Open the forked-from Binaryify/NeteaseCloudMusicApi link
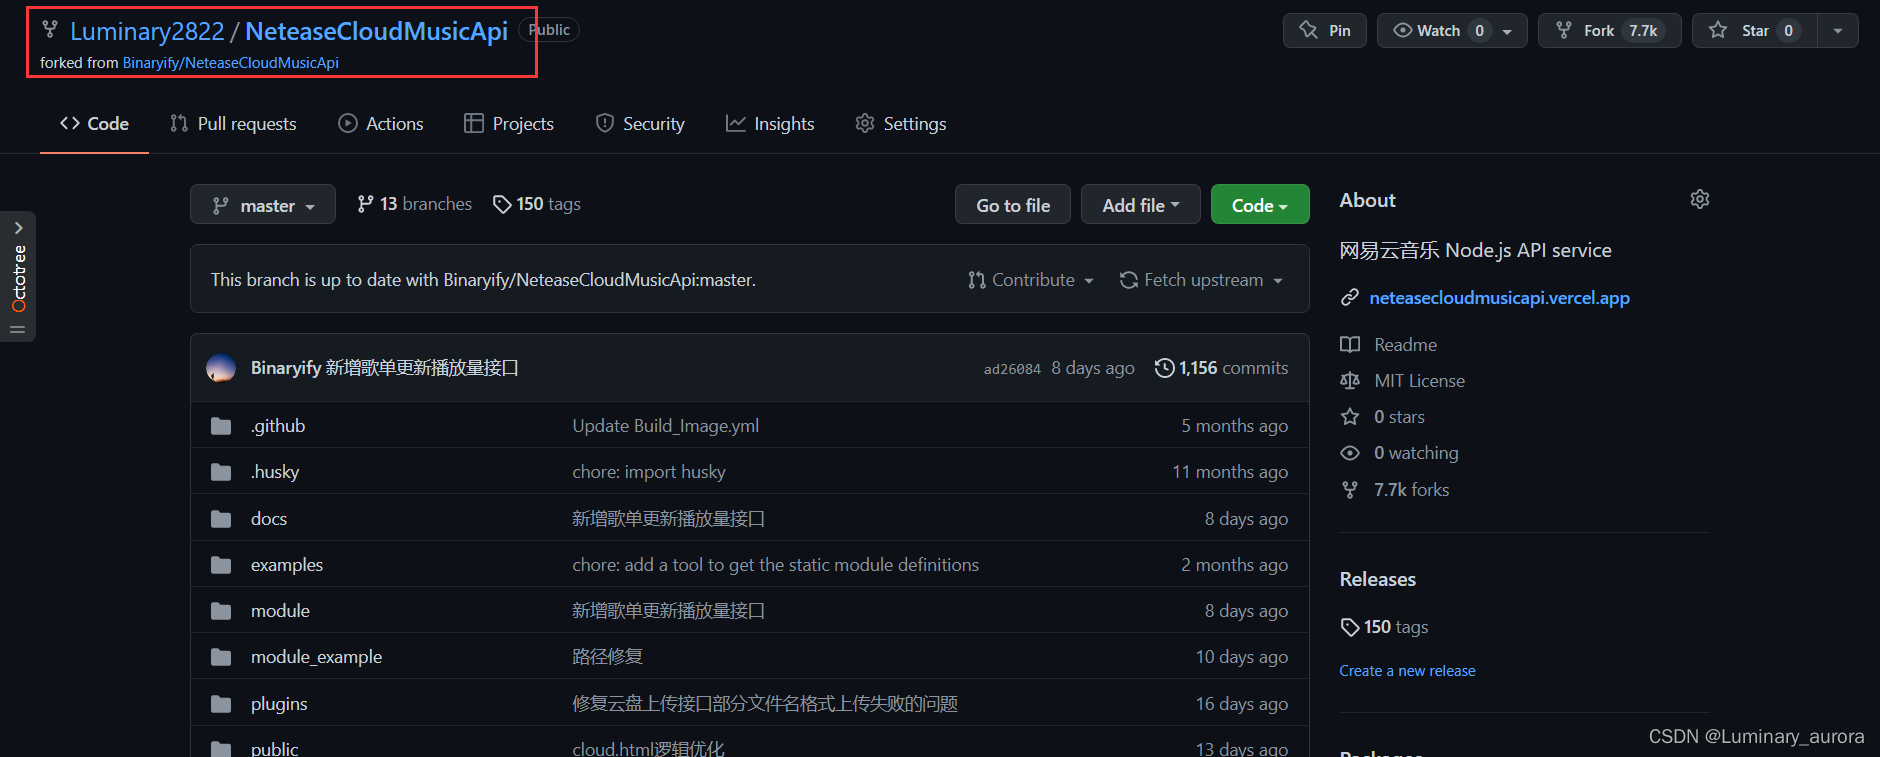This screenshot has width=1880, height=757. (x=230, y=63)
